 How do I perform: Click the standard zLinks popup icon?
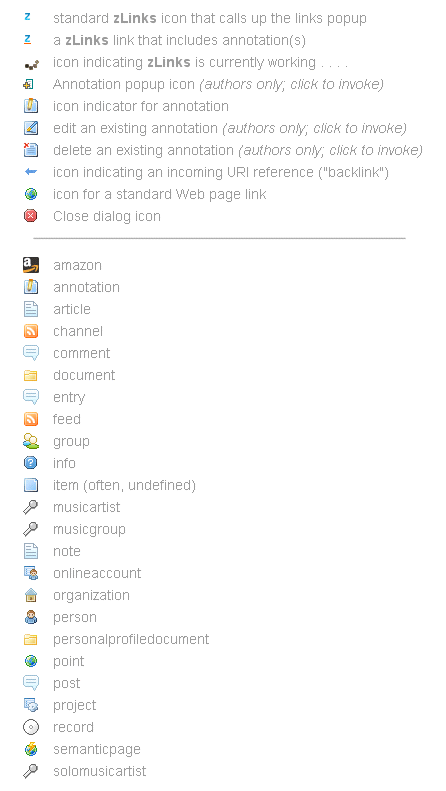click(28, 17)
